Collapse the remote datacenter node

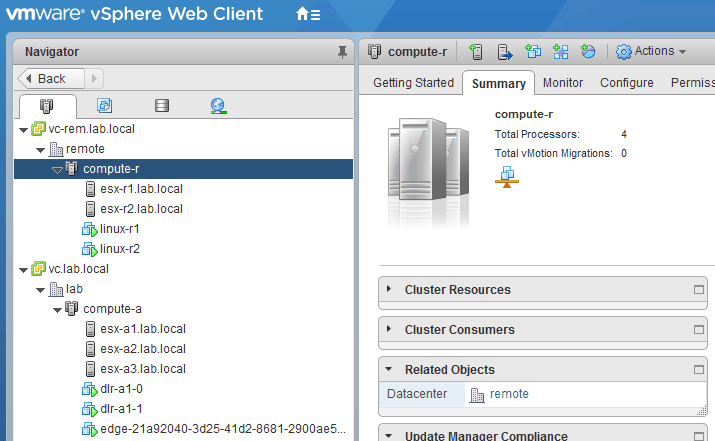40,150
